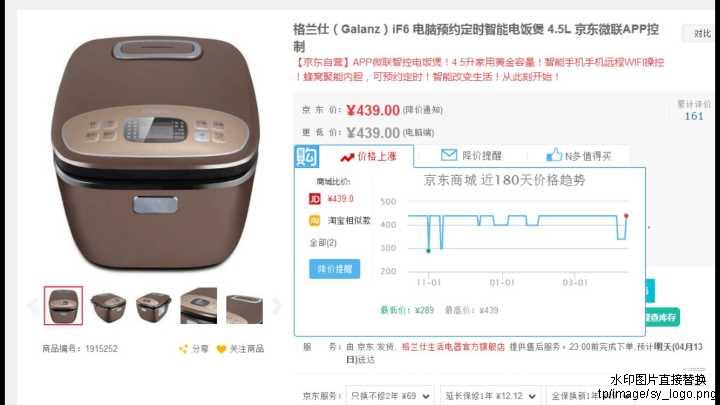Toggle the 对比 compare checkbox
The image size is (720, 405).
click(698, 34)
